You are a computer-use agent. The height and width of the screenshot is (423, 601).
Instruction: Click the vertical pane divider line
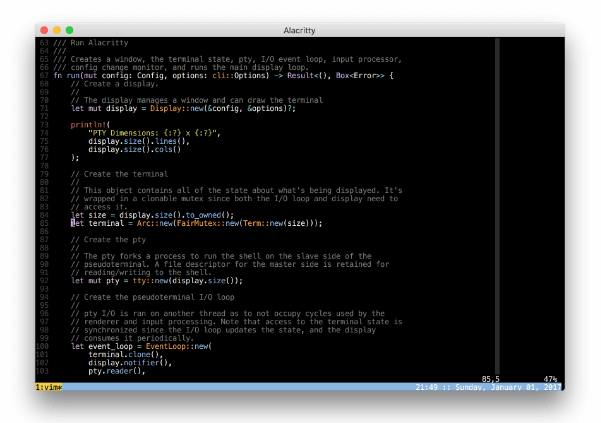(497, 200)
